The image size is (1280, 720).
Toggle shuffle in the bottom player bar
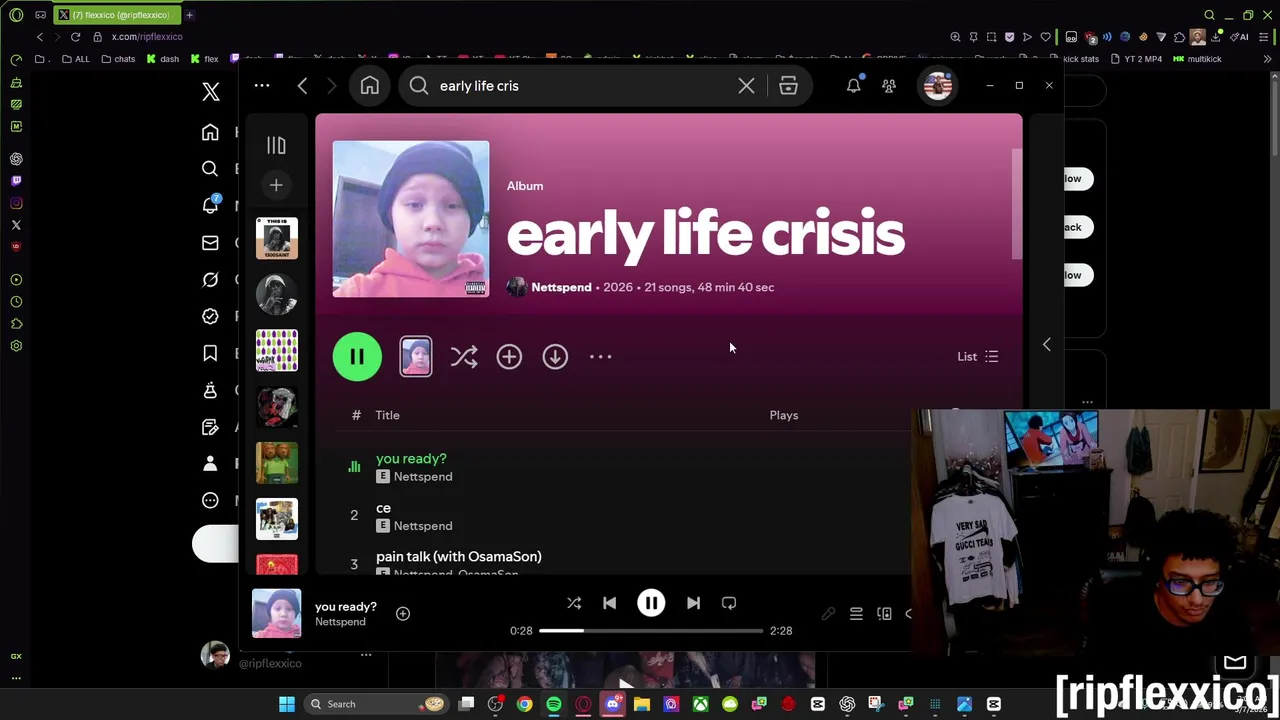[574, 603]
